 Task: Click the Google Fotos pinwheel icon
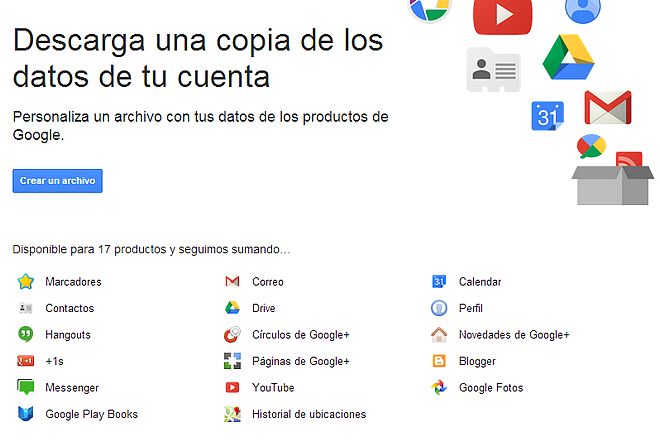tap(439, 387)
